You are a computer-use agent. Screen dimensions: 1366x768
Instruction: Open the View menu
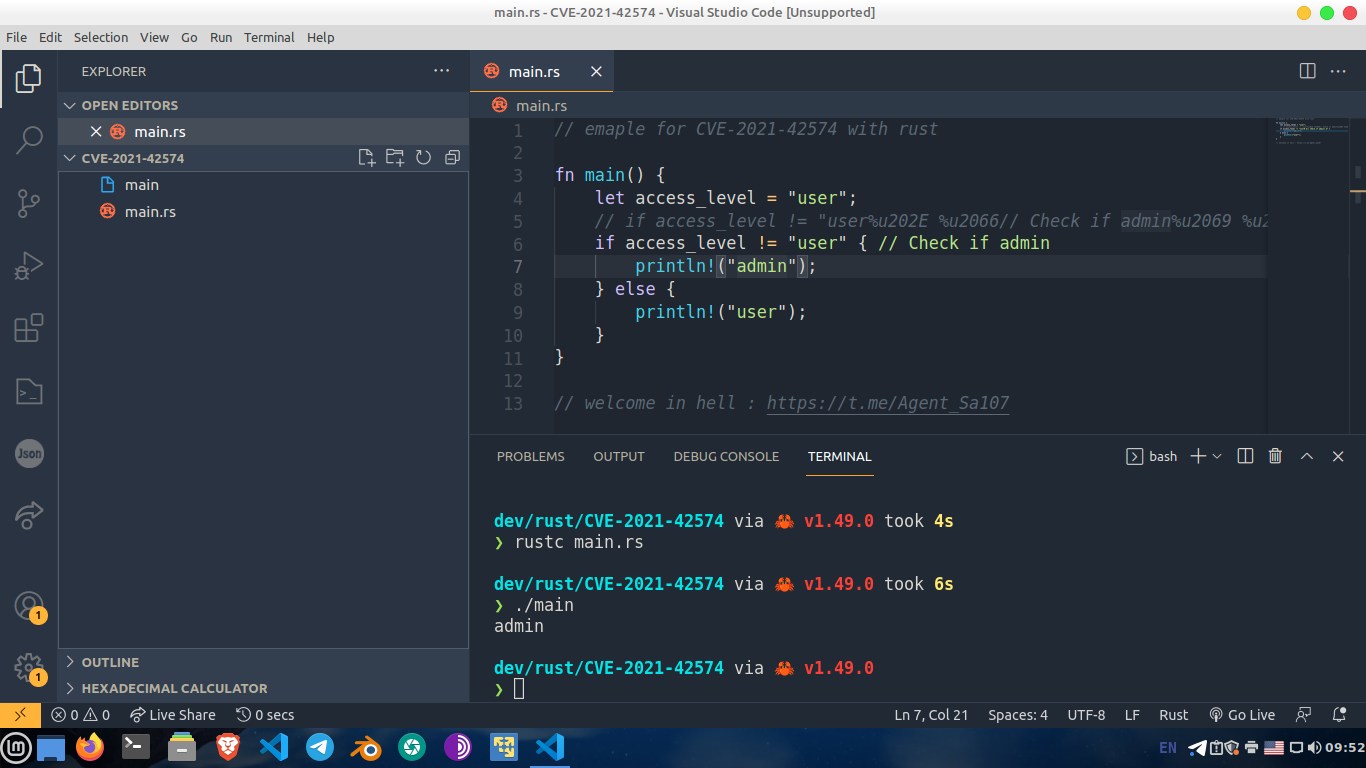tap(154, 37)
